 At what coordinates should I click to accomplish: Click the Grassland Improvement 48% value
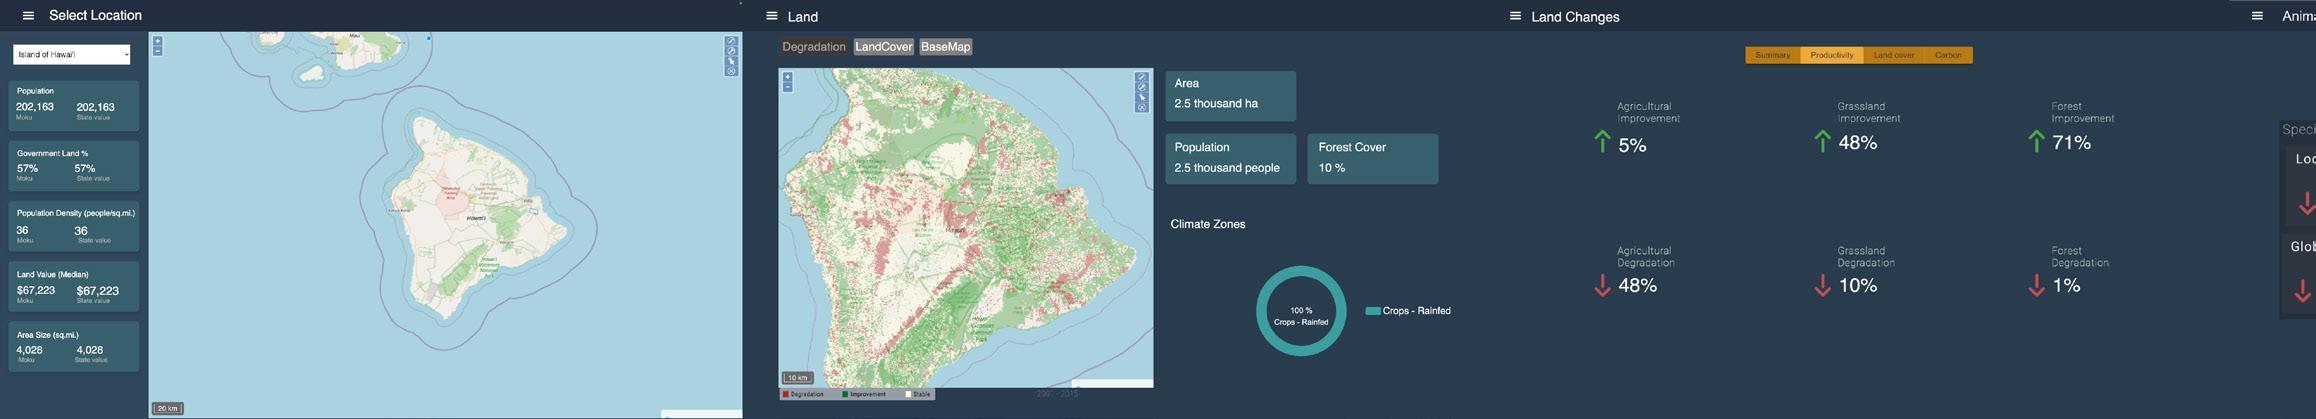[1857, 143]
